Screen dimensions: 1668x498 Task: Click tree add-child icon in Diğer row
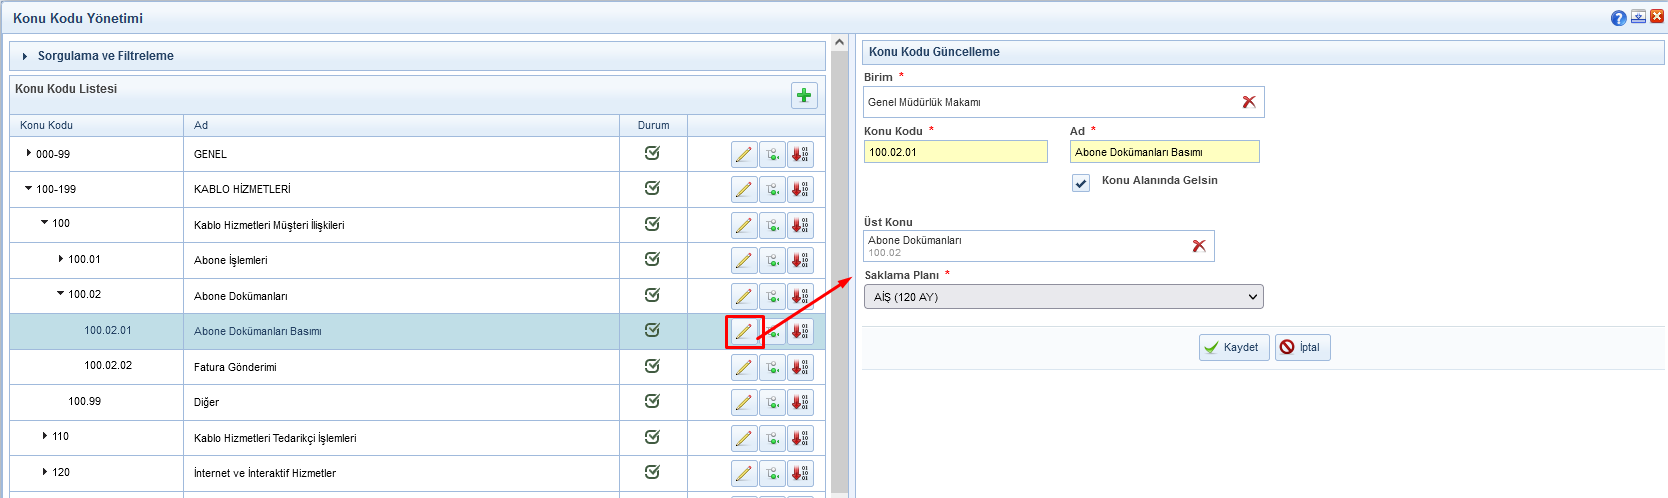772,402
